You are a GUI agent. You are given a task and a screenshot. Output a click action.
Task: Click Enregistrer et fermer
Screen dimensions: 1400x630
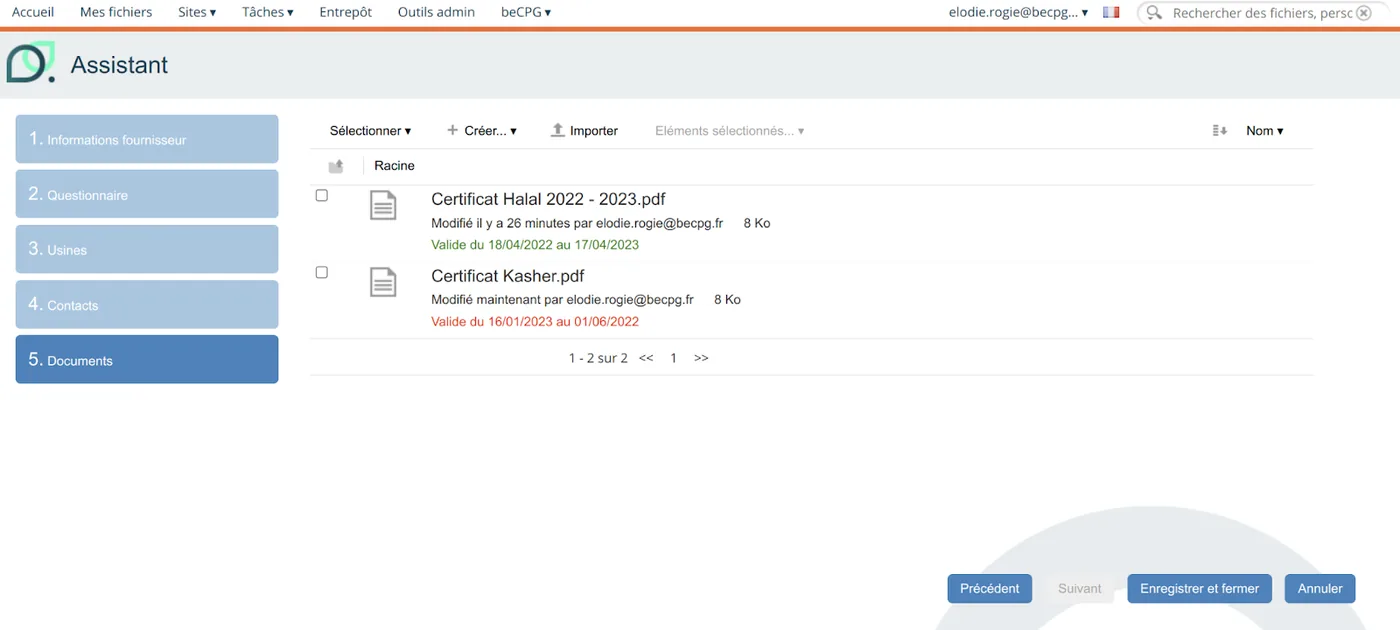[x=1199, y=589]
